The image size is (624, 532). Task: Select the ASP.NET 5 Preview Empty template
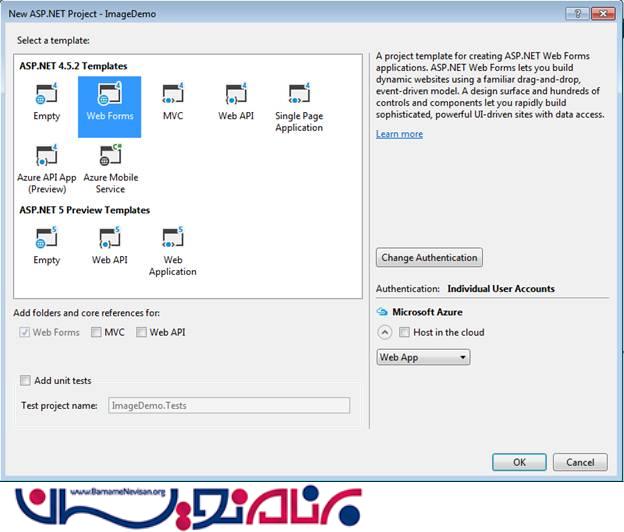coord(46,239)
